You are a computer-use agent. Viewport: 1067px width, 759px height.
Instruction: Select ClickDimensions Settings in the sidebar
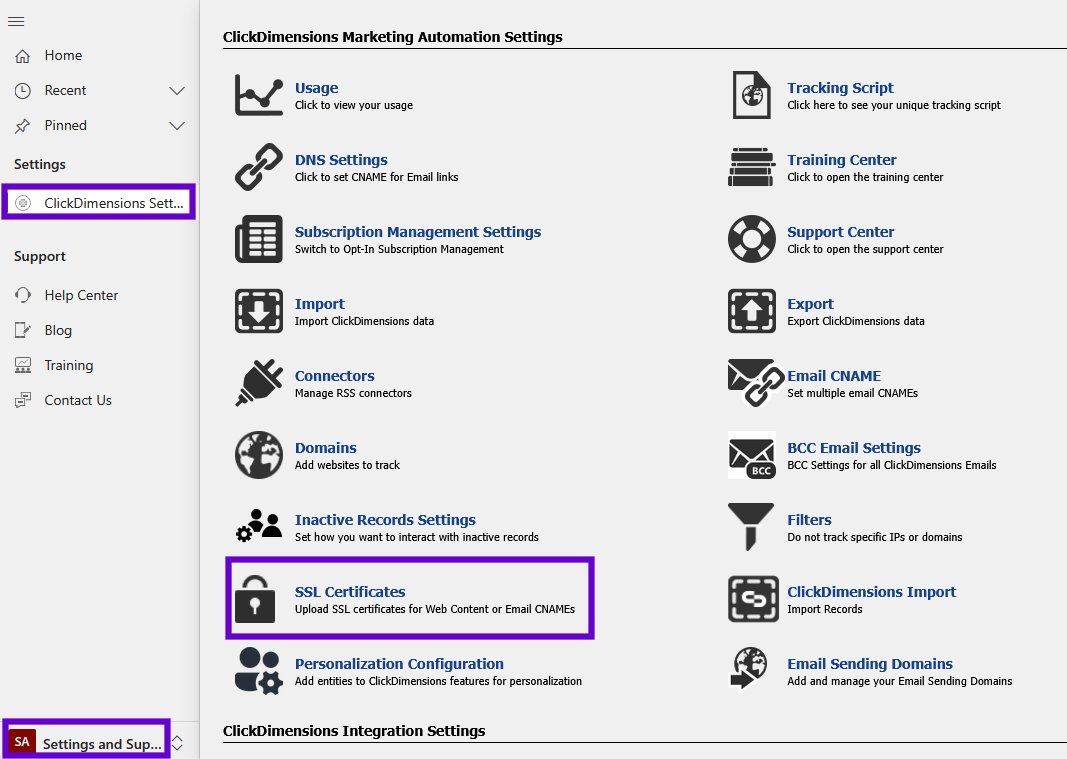click(99, 203)
